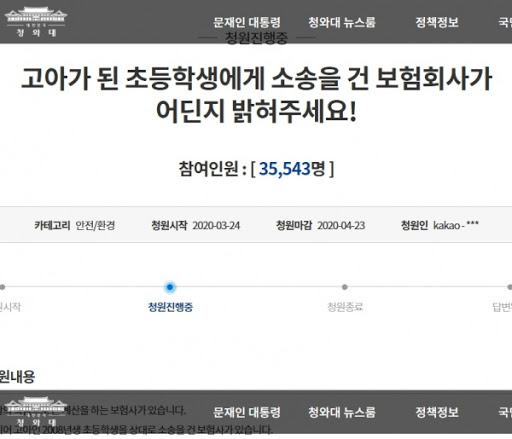Click category value 안전/환경
512x439 pixels.
[x=95, y=225]
